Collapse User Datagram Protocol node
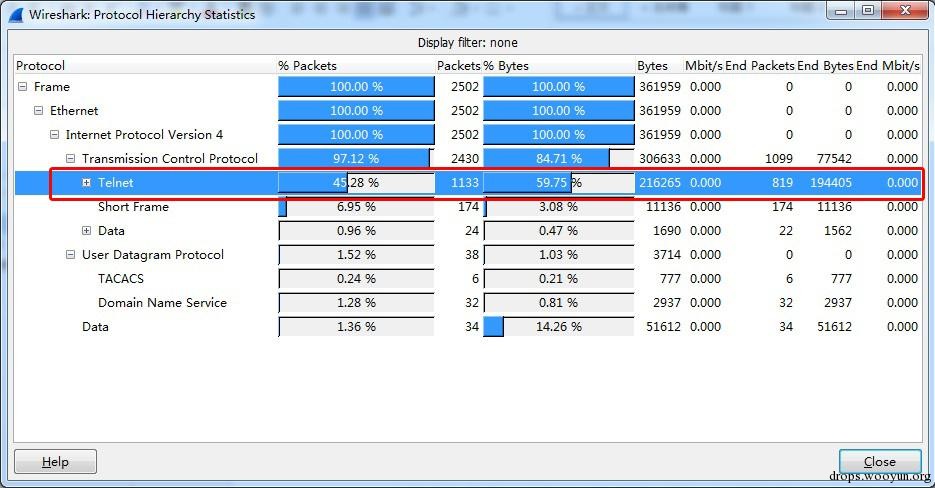Screen dimensions: 935x488 [x=70, y=255]
